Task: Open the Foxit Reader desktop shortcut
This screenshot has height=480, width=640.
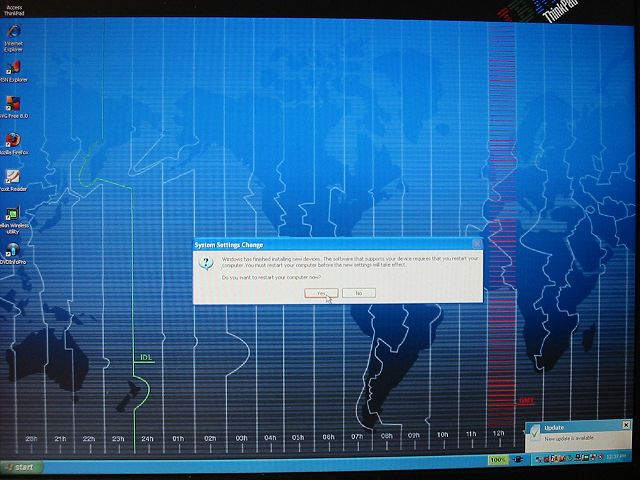Action: (x=14, y=177)
